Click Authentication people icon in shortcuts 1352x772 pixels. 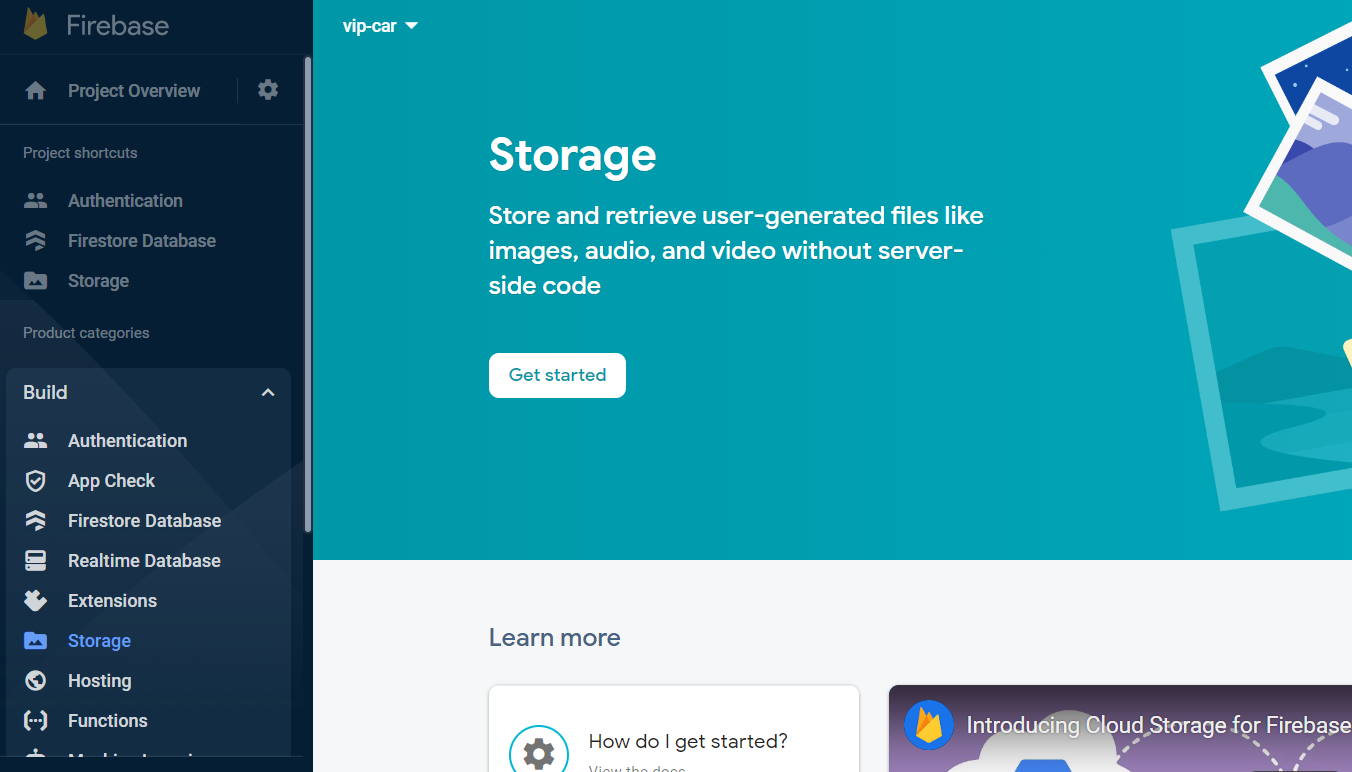(36, 201)
